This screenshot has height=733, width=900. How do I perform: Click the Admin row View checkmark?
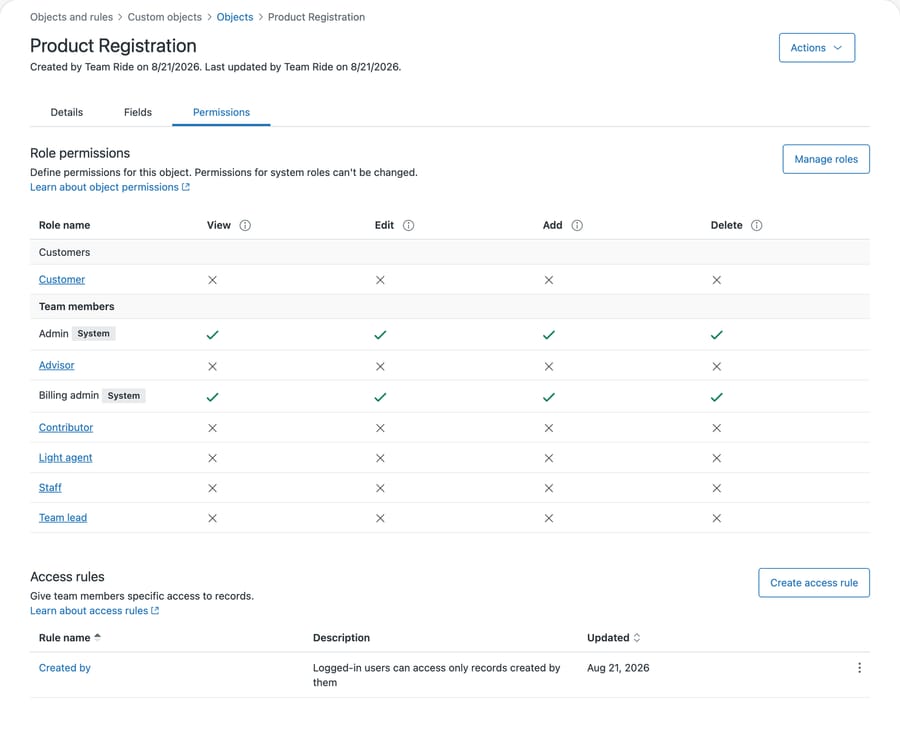212,335
